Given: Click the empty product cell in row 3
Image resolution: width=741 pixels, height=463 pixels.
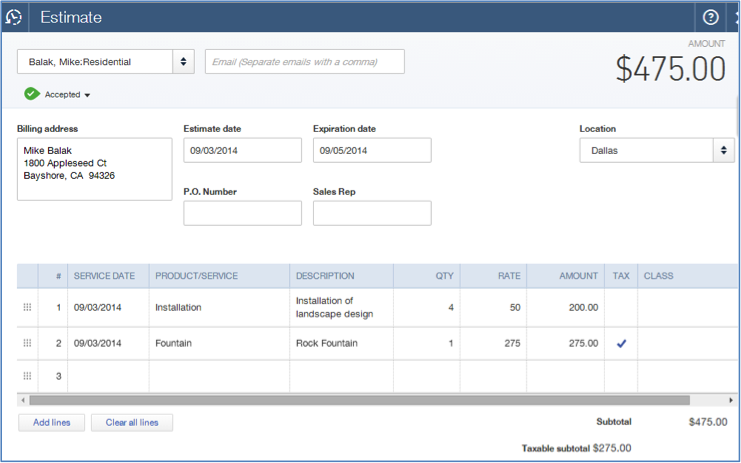Looking at the screenshot, I should pyautogui.click(x=219, y=377).
